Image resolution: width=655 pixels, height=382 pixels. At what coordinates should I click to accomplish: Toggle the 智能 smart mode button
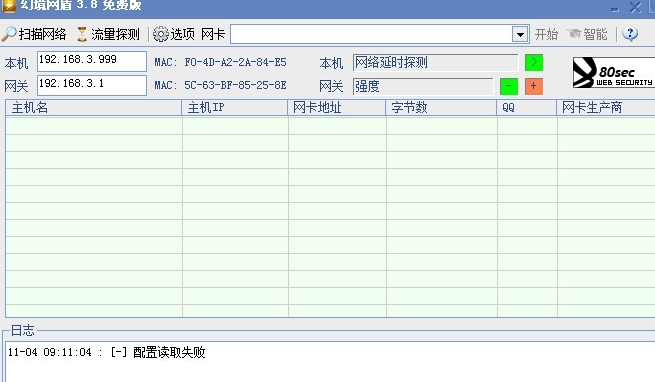tap(587, 34)
